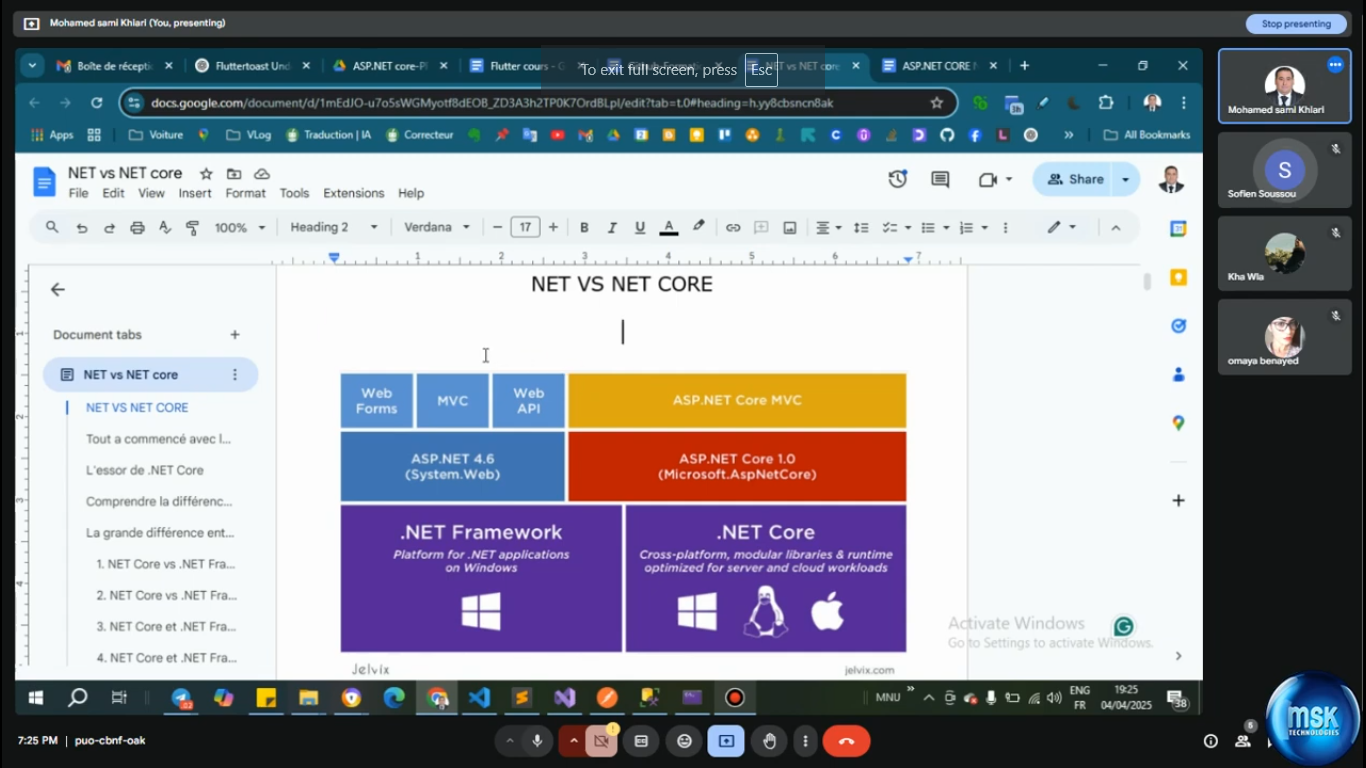Screen dimensions: 1366x768
Task: Switch to the Fluttertoast browser tab
Action: point(250,66)
